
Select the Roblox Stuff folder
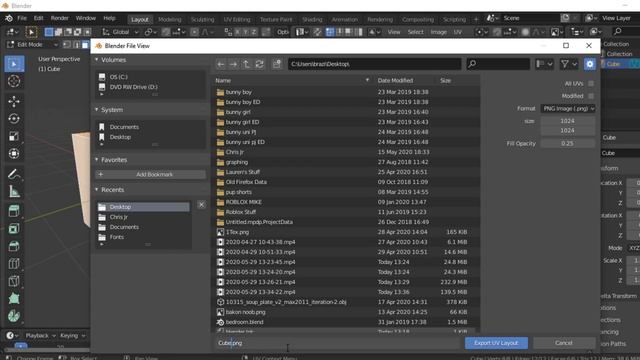click(346, 212)
